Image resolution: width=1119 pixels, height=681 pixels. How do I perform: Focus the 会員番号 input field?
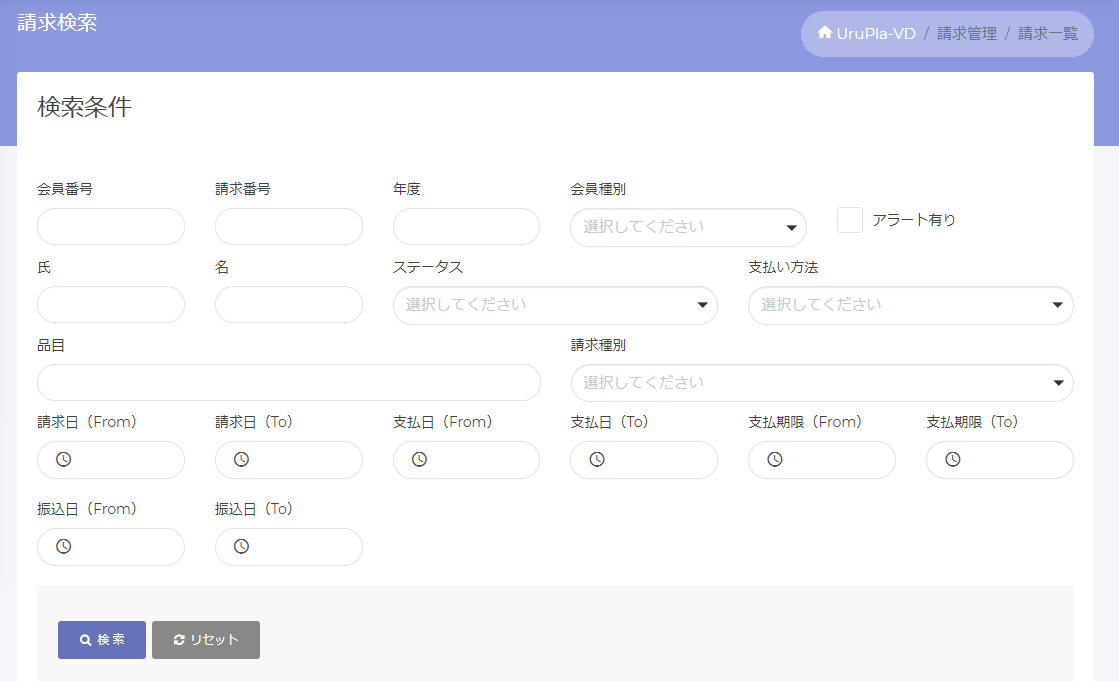[111, 227]
